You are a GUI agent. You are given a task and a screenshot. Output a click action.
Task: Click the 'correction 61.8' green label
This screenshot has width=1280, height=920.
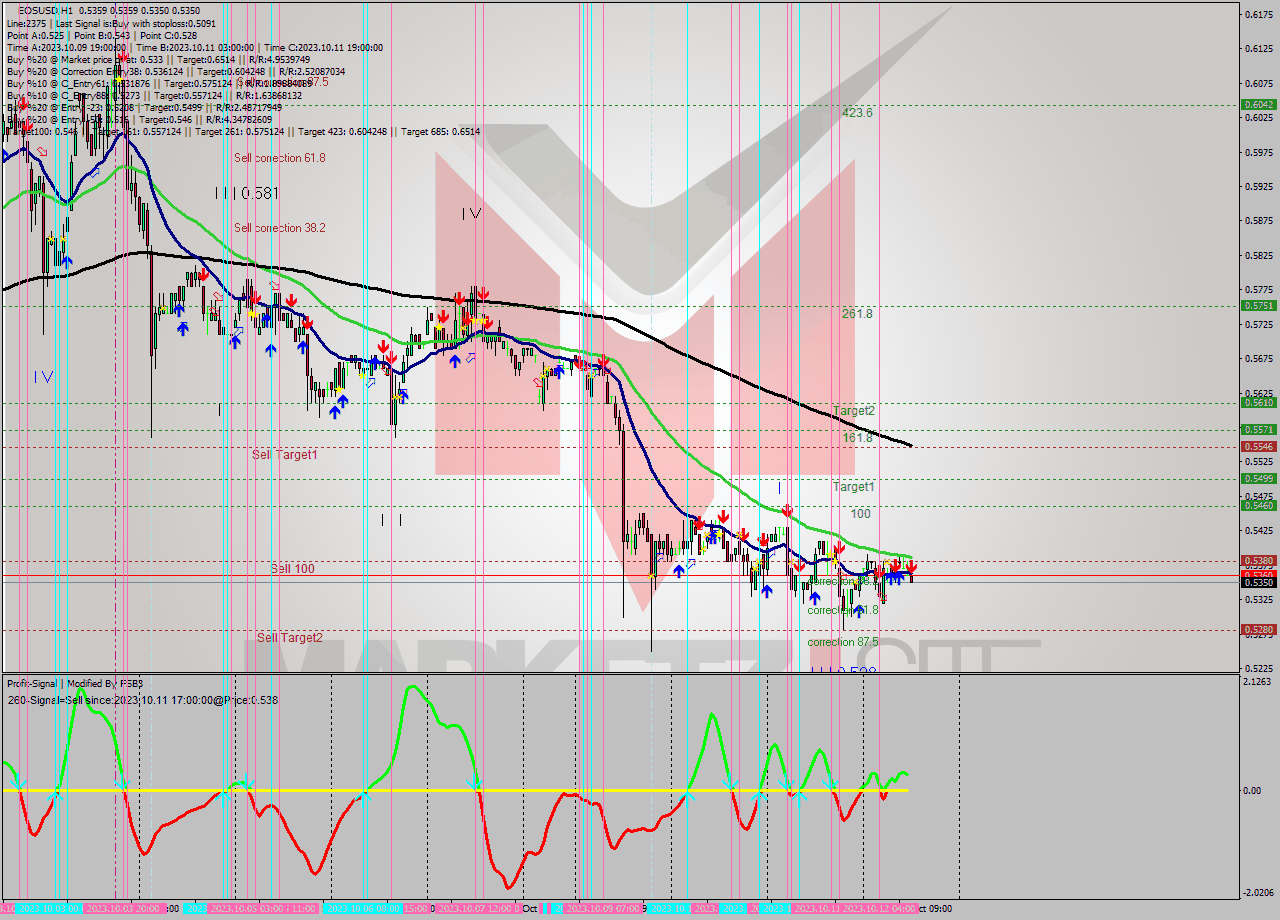coord(843,610)
